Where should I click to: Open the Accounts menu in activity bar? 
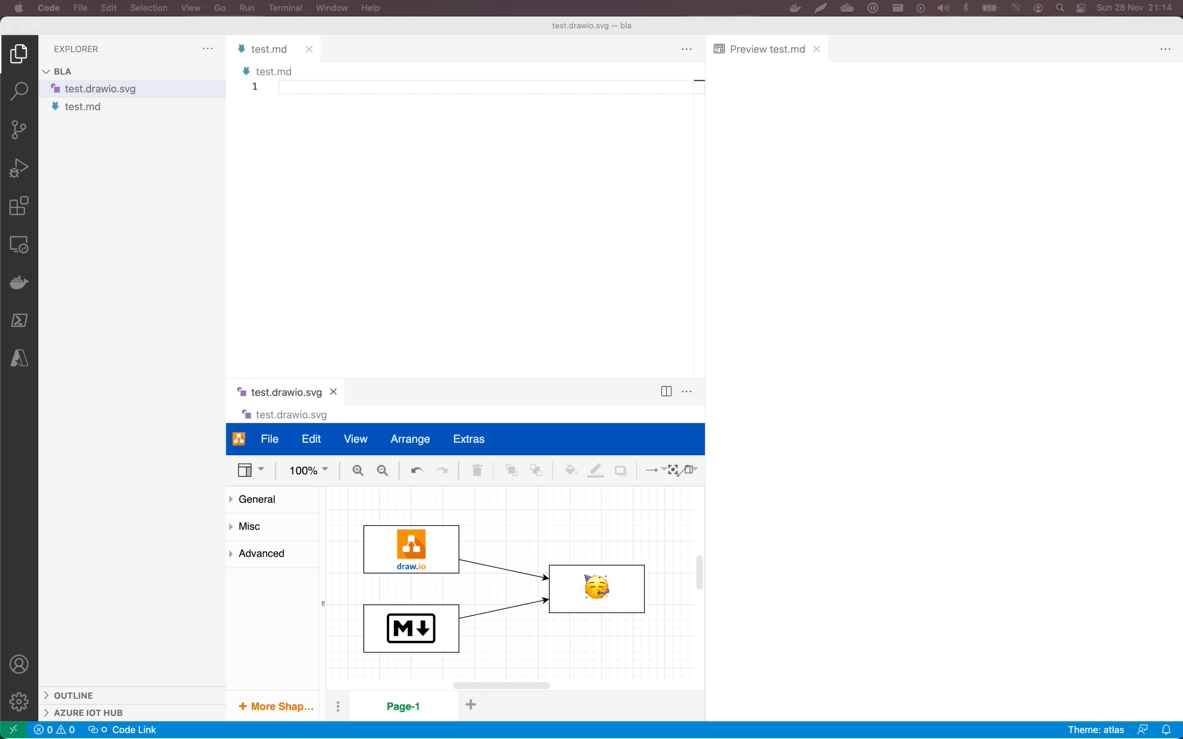(x=19, y=664)
